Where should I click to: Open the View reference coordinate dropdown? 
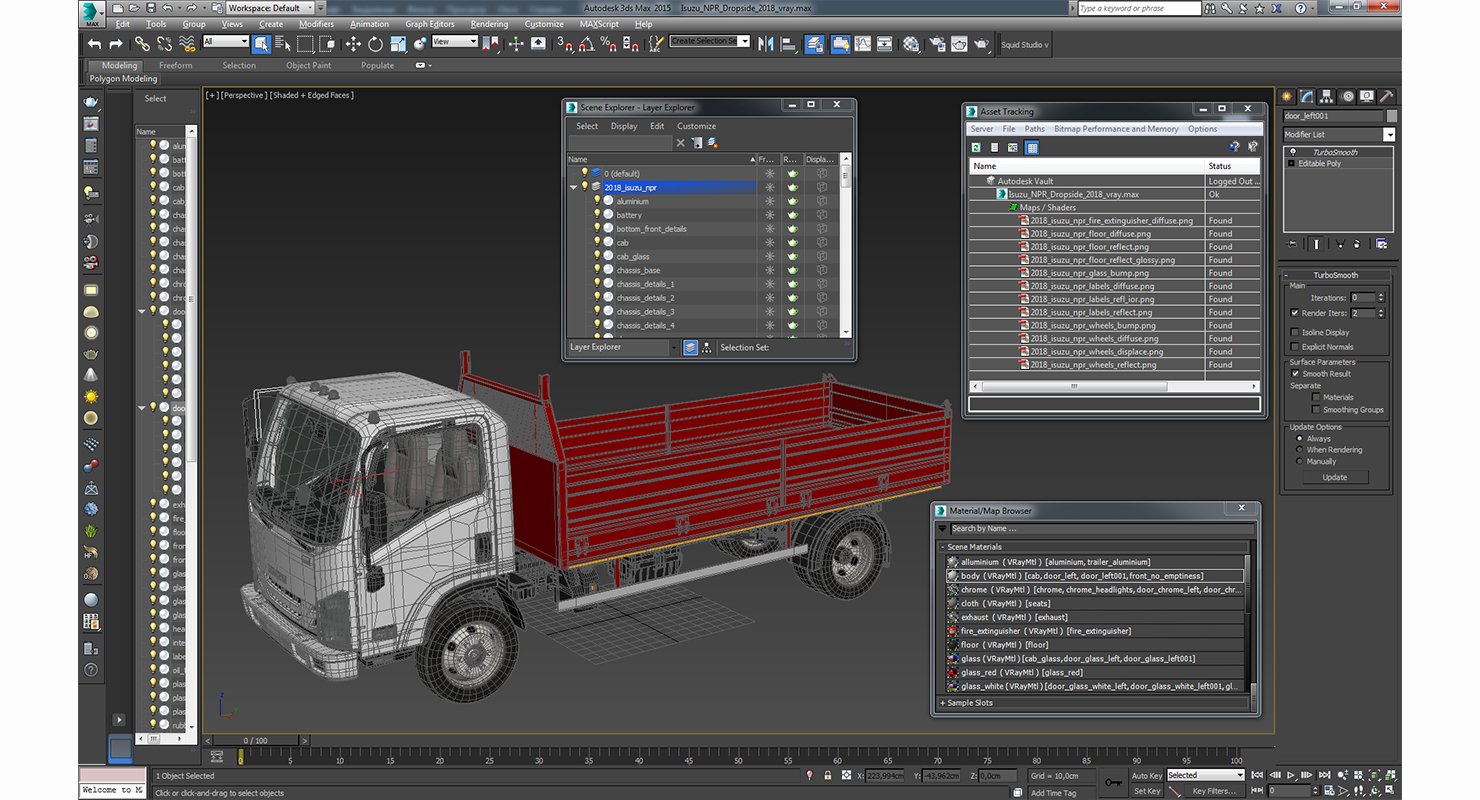point(455,41)
